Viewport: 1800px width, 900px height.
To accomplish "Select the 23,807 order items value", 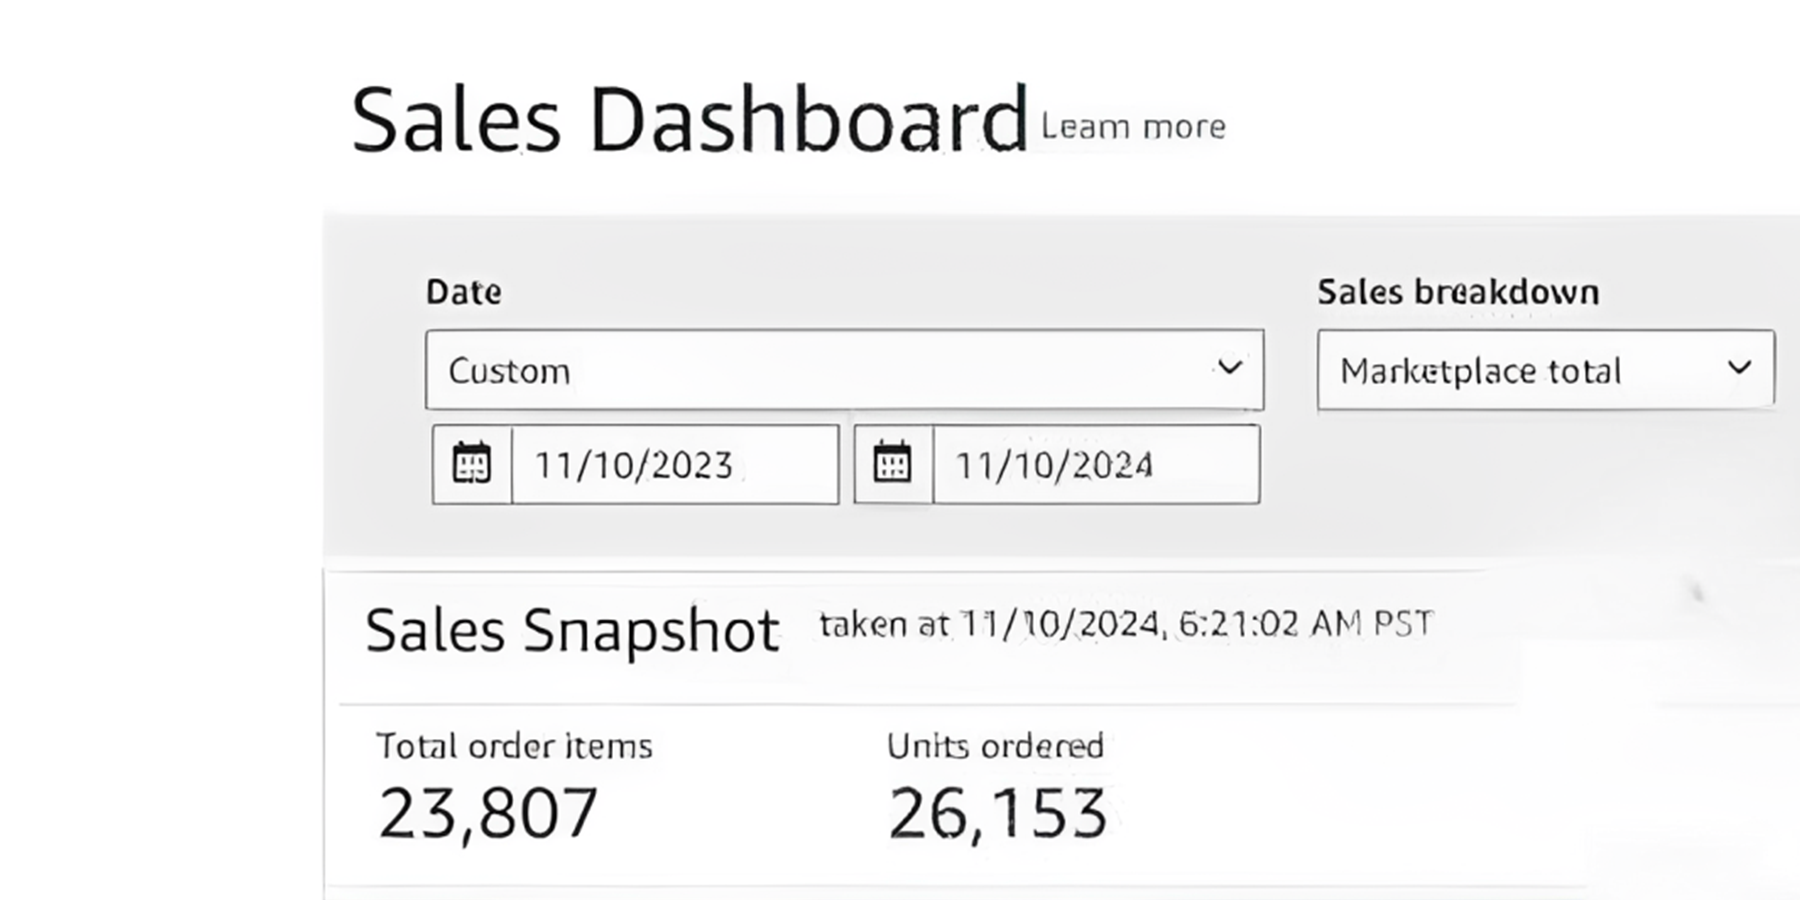I will tap(488, 812).
